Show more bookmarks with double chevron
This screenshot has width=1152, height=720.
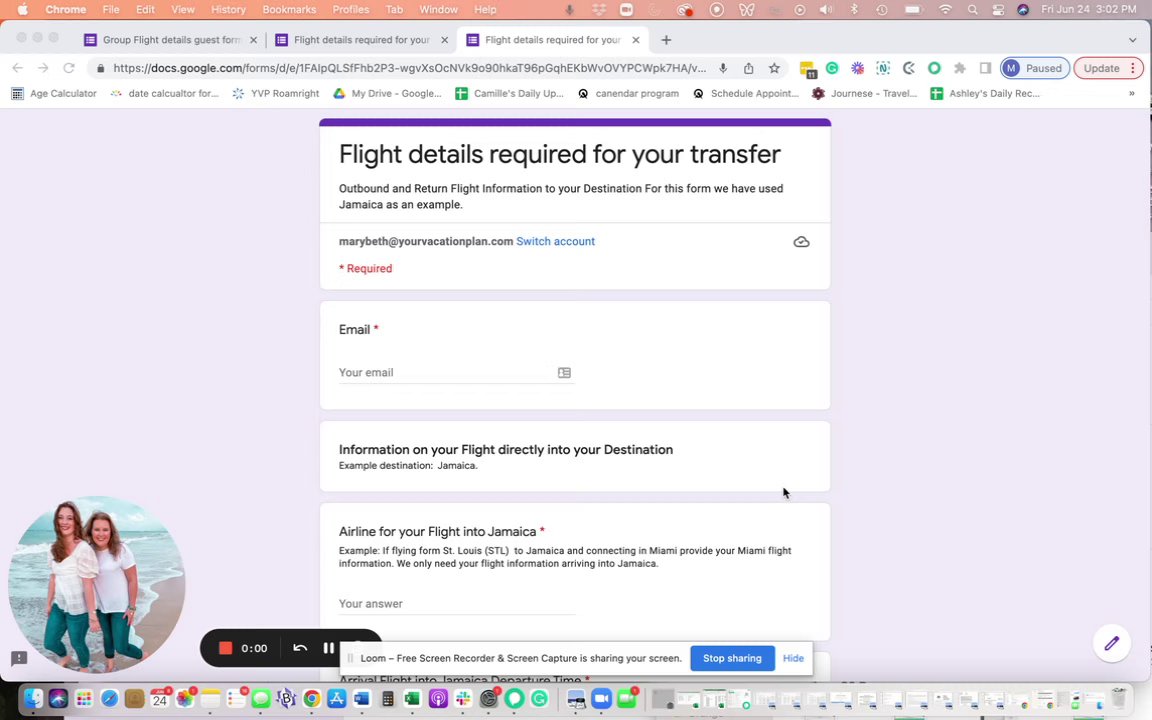coord(1131,93)
